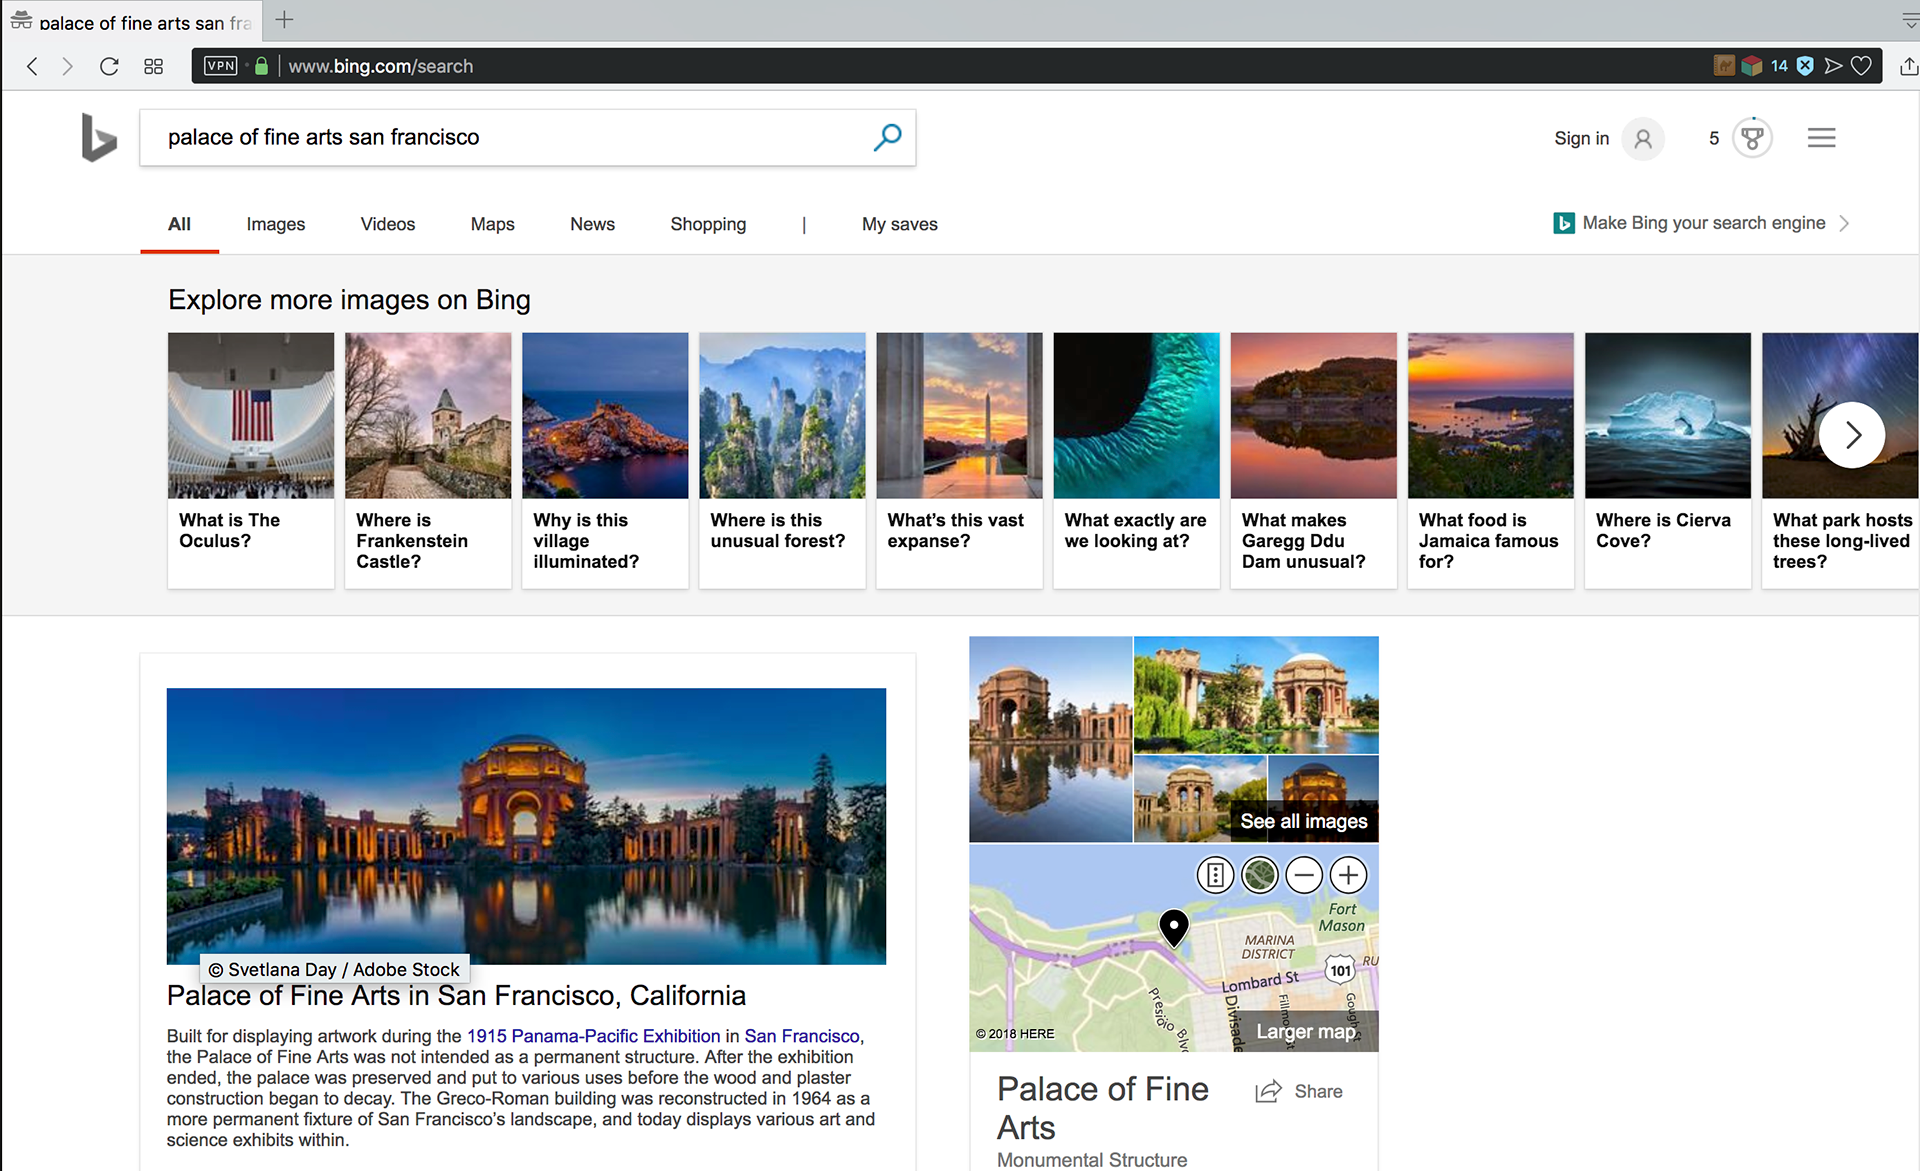Open the hamburger menu at top right
Image resolution: width=1920 pixels, height=1171 pixels.
click(1821, 137)
